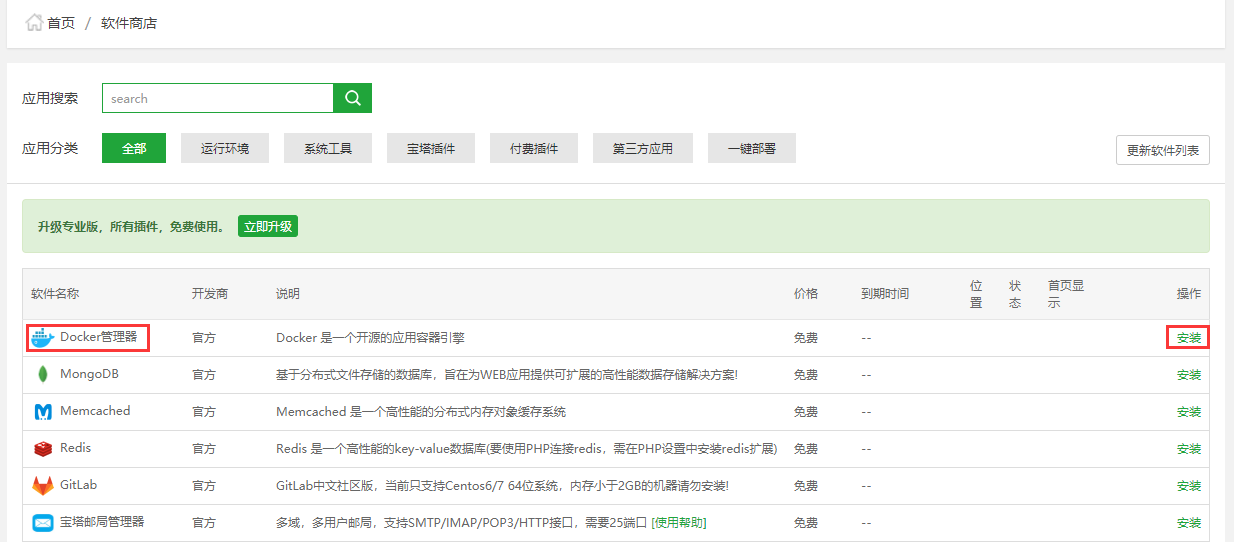Click Docker管理器 name text
The image size is (1234, 542).
click(x=98, y=337)
